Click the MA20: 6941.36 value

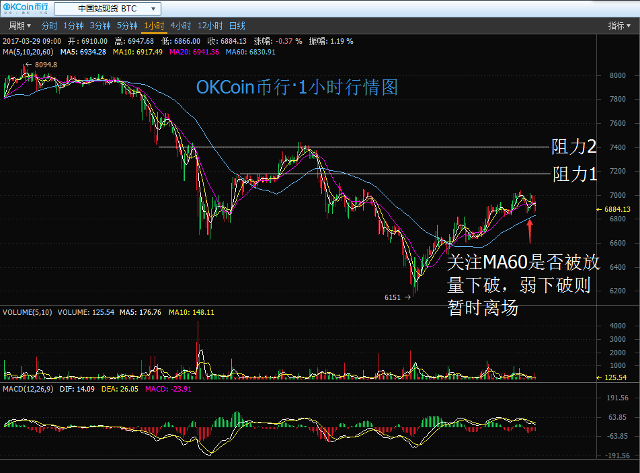point(194,52)
